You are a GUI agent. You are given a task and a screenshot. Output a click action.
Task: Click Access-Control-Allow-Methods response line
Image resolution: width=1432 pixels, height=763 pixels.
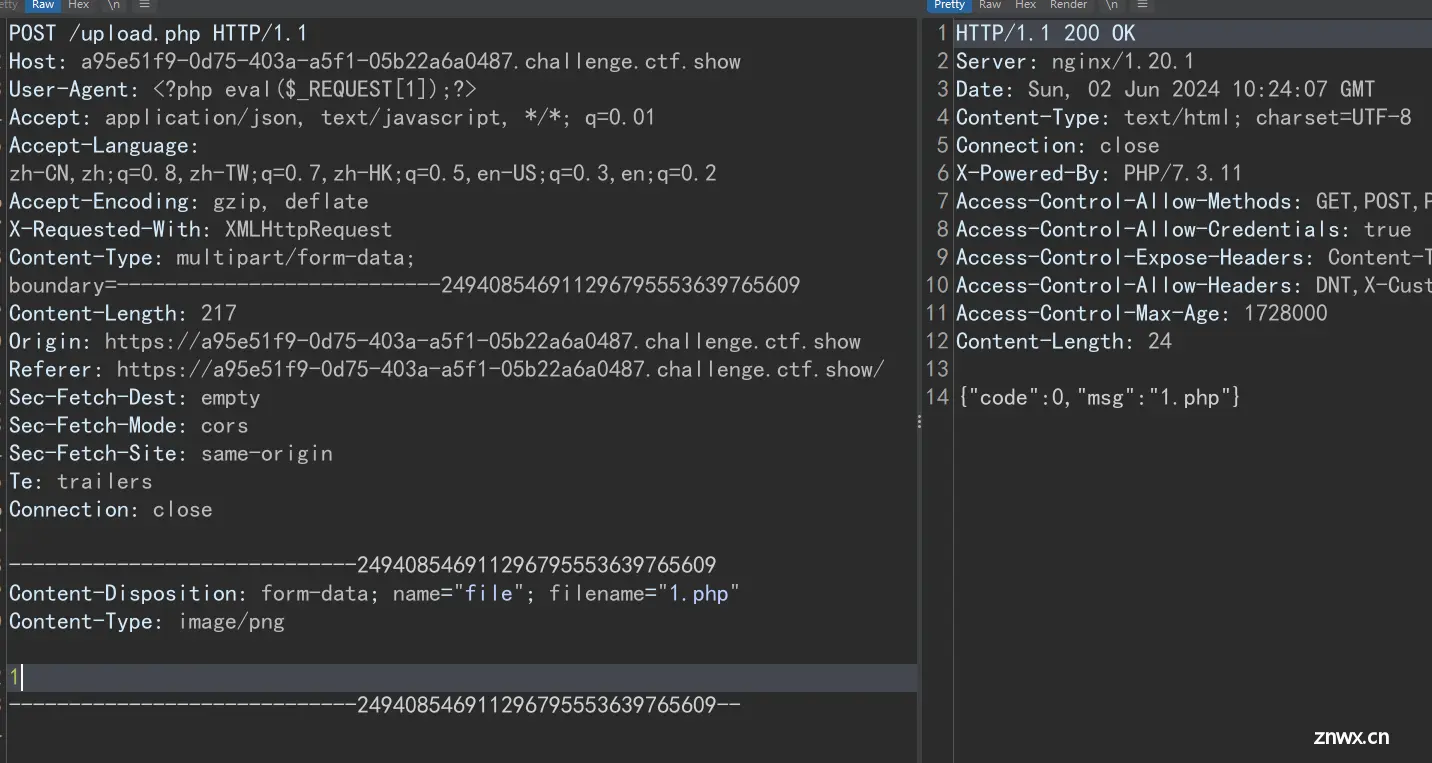click(1194, 201)
